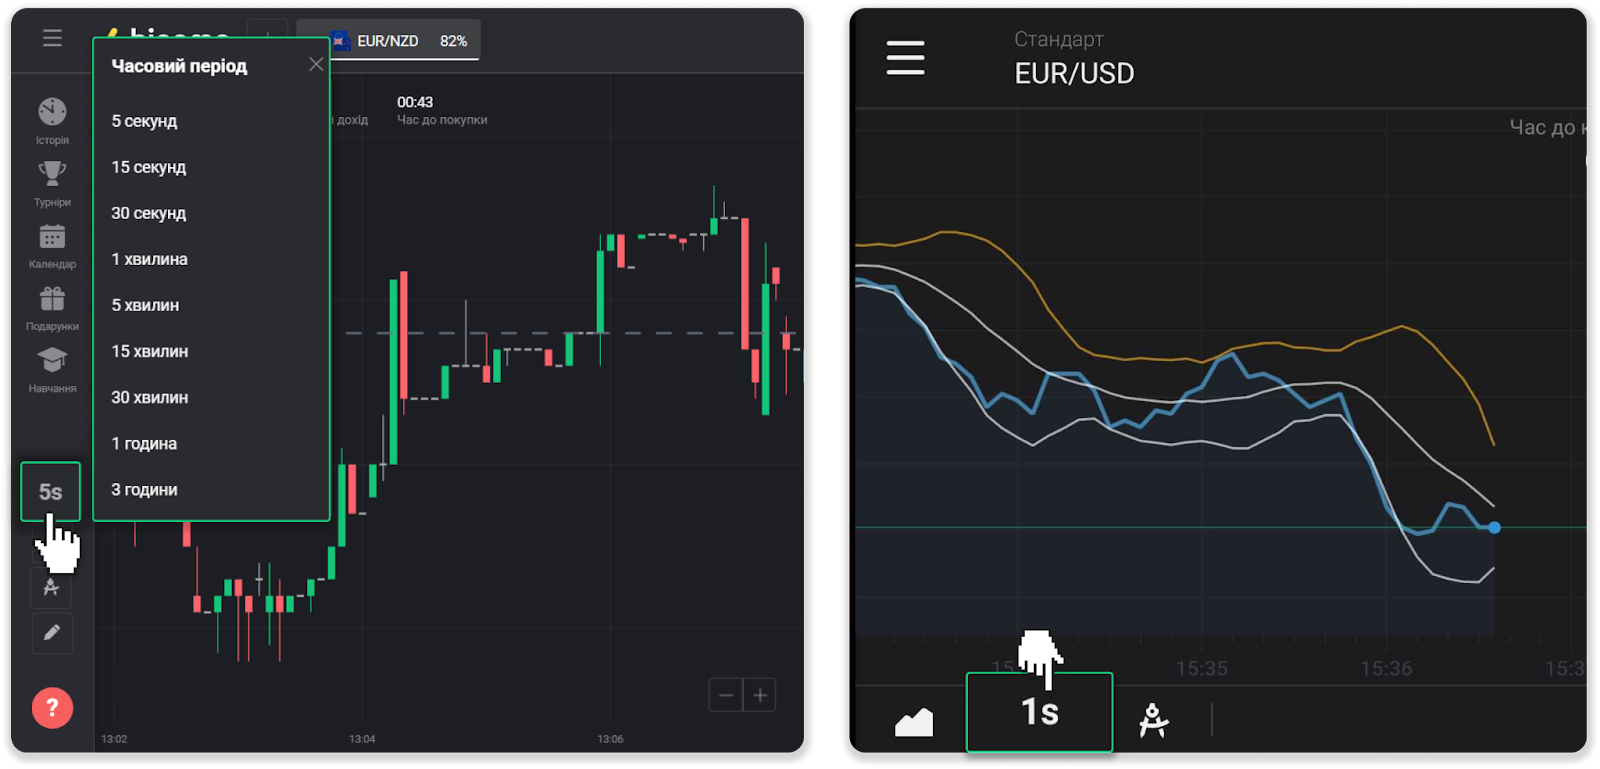Select the pencil drawing tool
This screenshot has height=769, width=1600.
[x=52, y=633]
